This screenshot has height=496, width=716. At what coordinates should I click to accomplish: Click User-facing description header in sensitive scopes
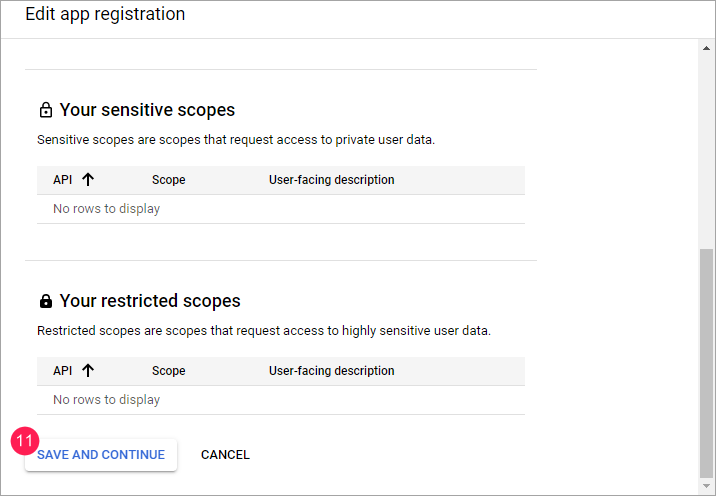coord(331,180)
